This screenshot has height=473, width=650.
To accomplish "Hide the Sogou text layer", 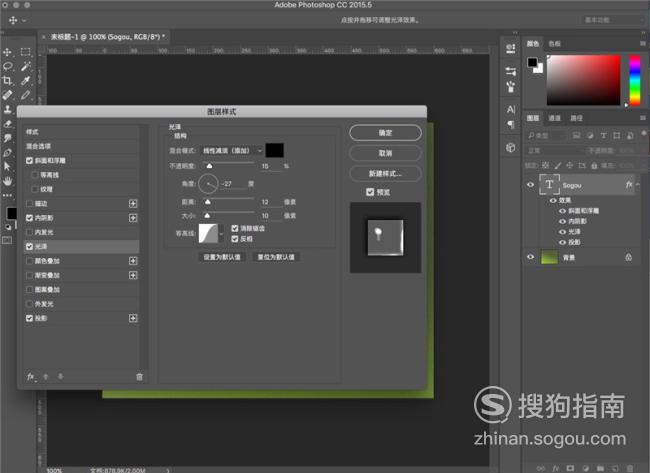I will click(x=530, y=185).
